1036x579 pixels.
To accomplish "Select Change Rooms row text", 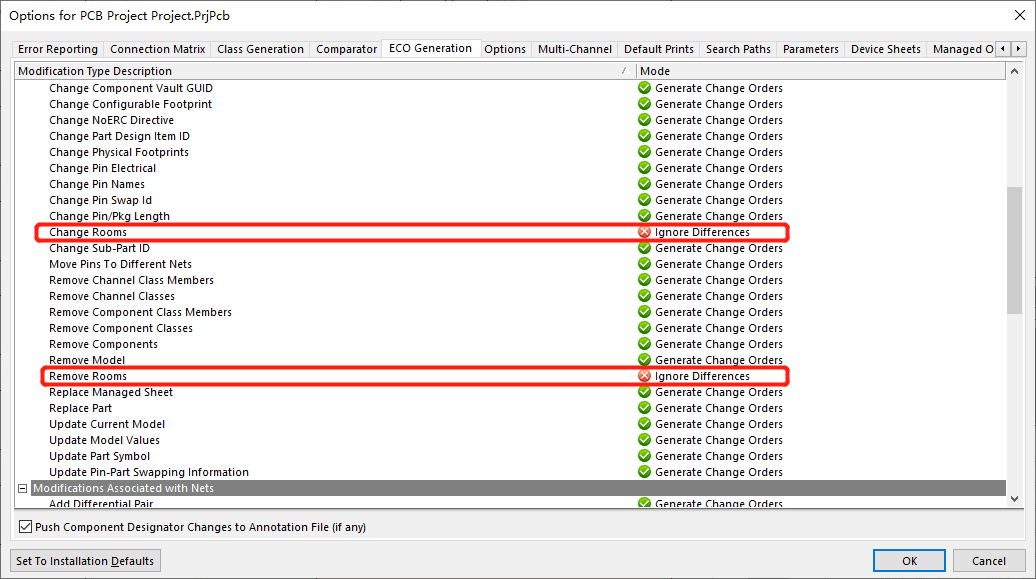I will (88, 232).
